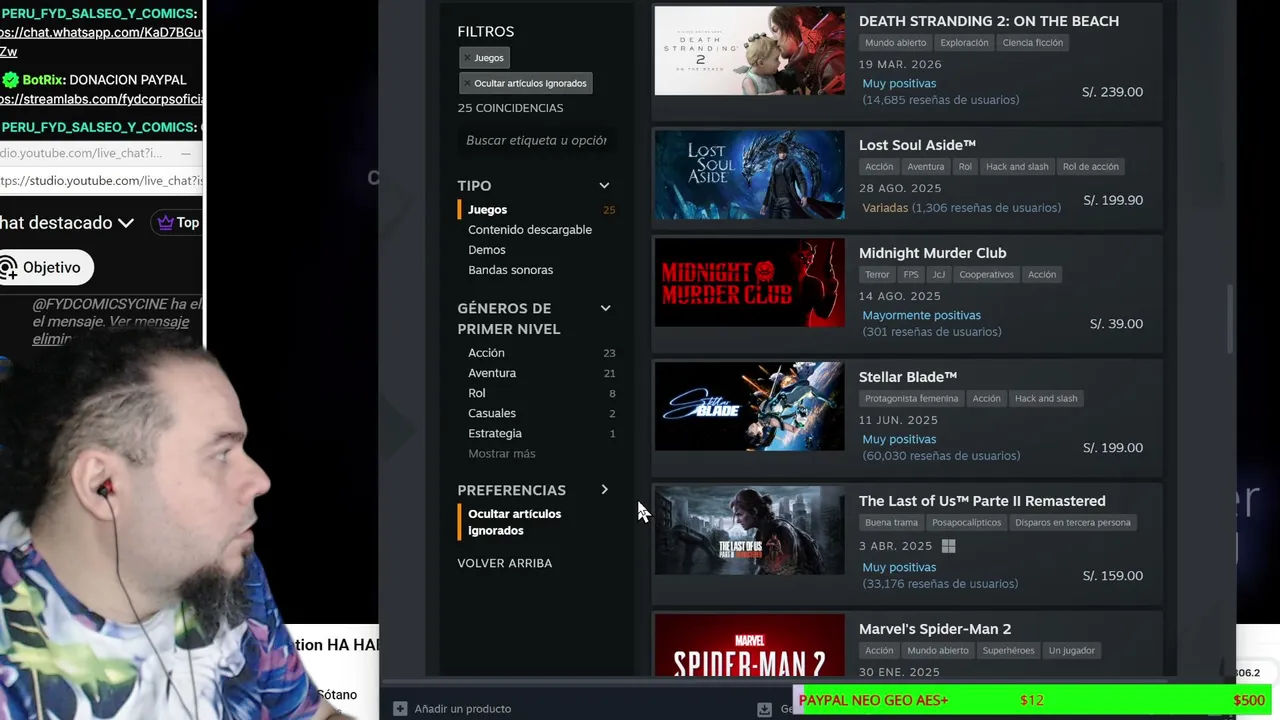Click the Windows platform icon for The Last of Us
1280x720 pixels.
click(x=948, y=546)
